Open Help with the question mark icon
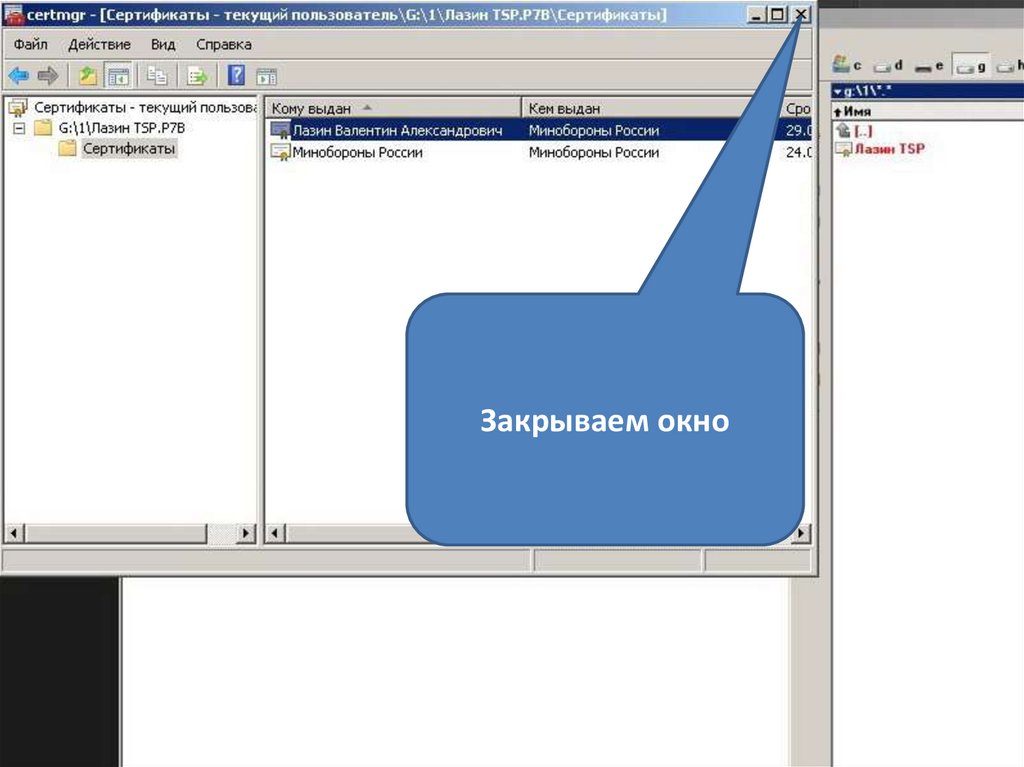1024x767 pixels. [x=236, y=76]
